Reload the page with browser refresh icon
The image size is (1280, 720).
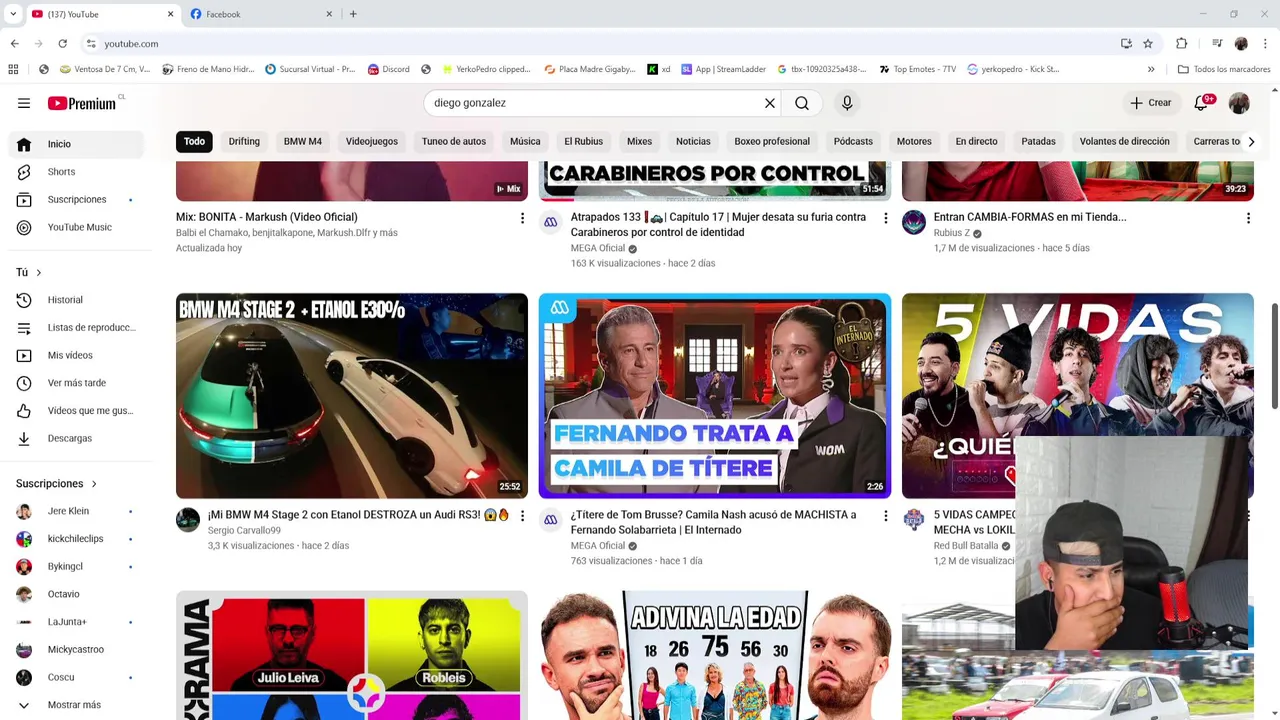(x=62, y=44)
